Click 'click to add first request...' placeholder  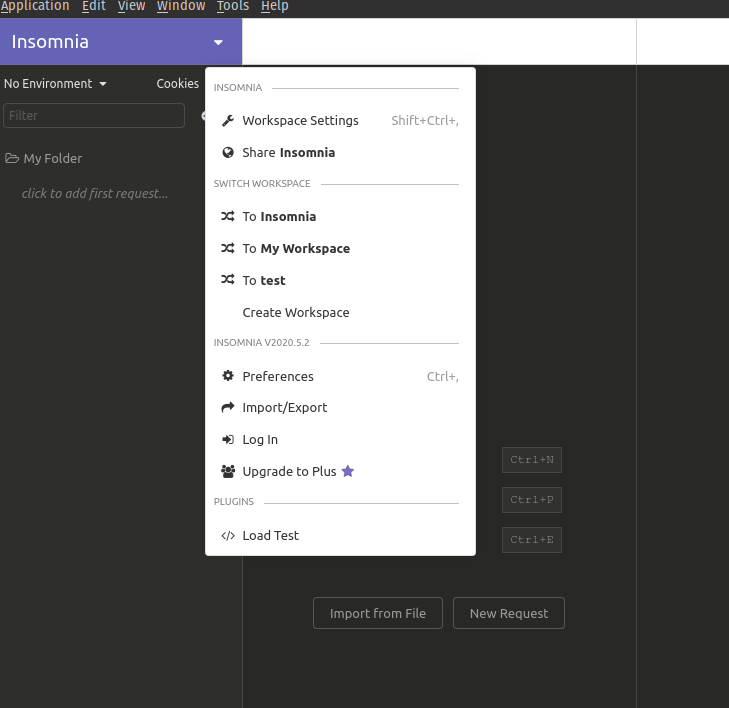tap(95, 193)
